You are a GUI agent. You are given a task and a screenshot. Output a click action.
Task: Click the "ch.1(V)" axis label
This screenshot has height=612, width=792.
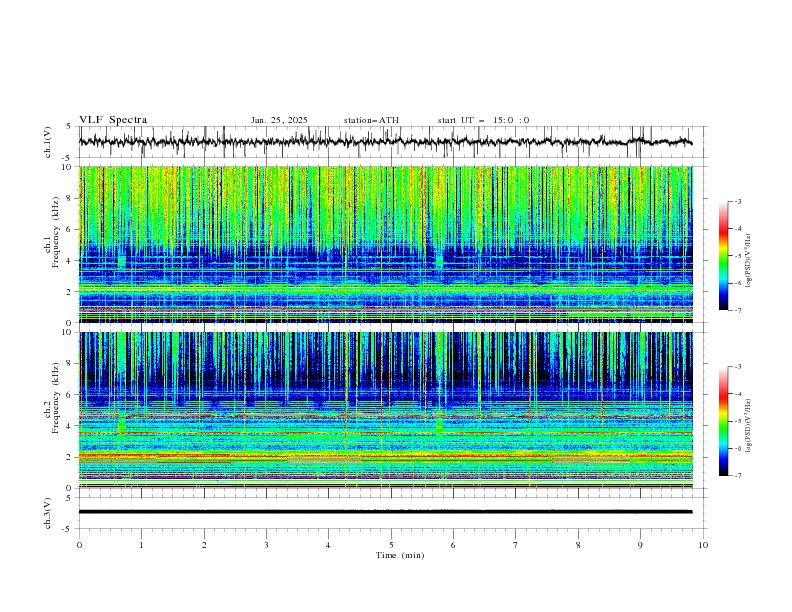click(x=48, y=142)
